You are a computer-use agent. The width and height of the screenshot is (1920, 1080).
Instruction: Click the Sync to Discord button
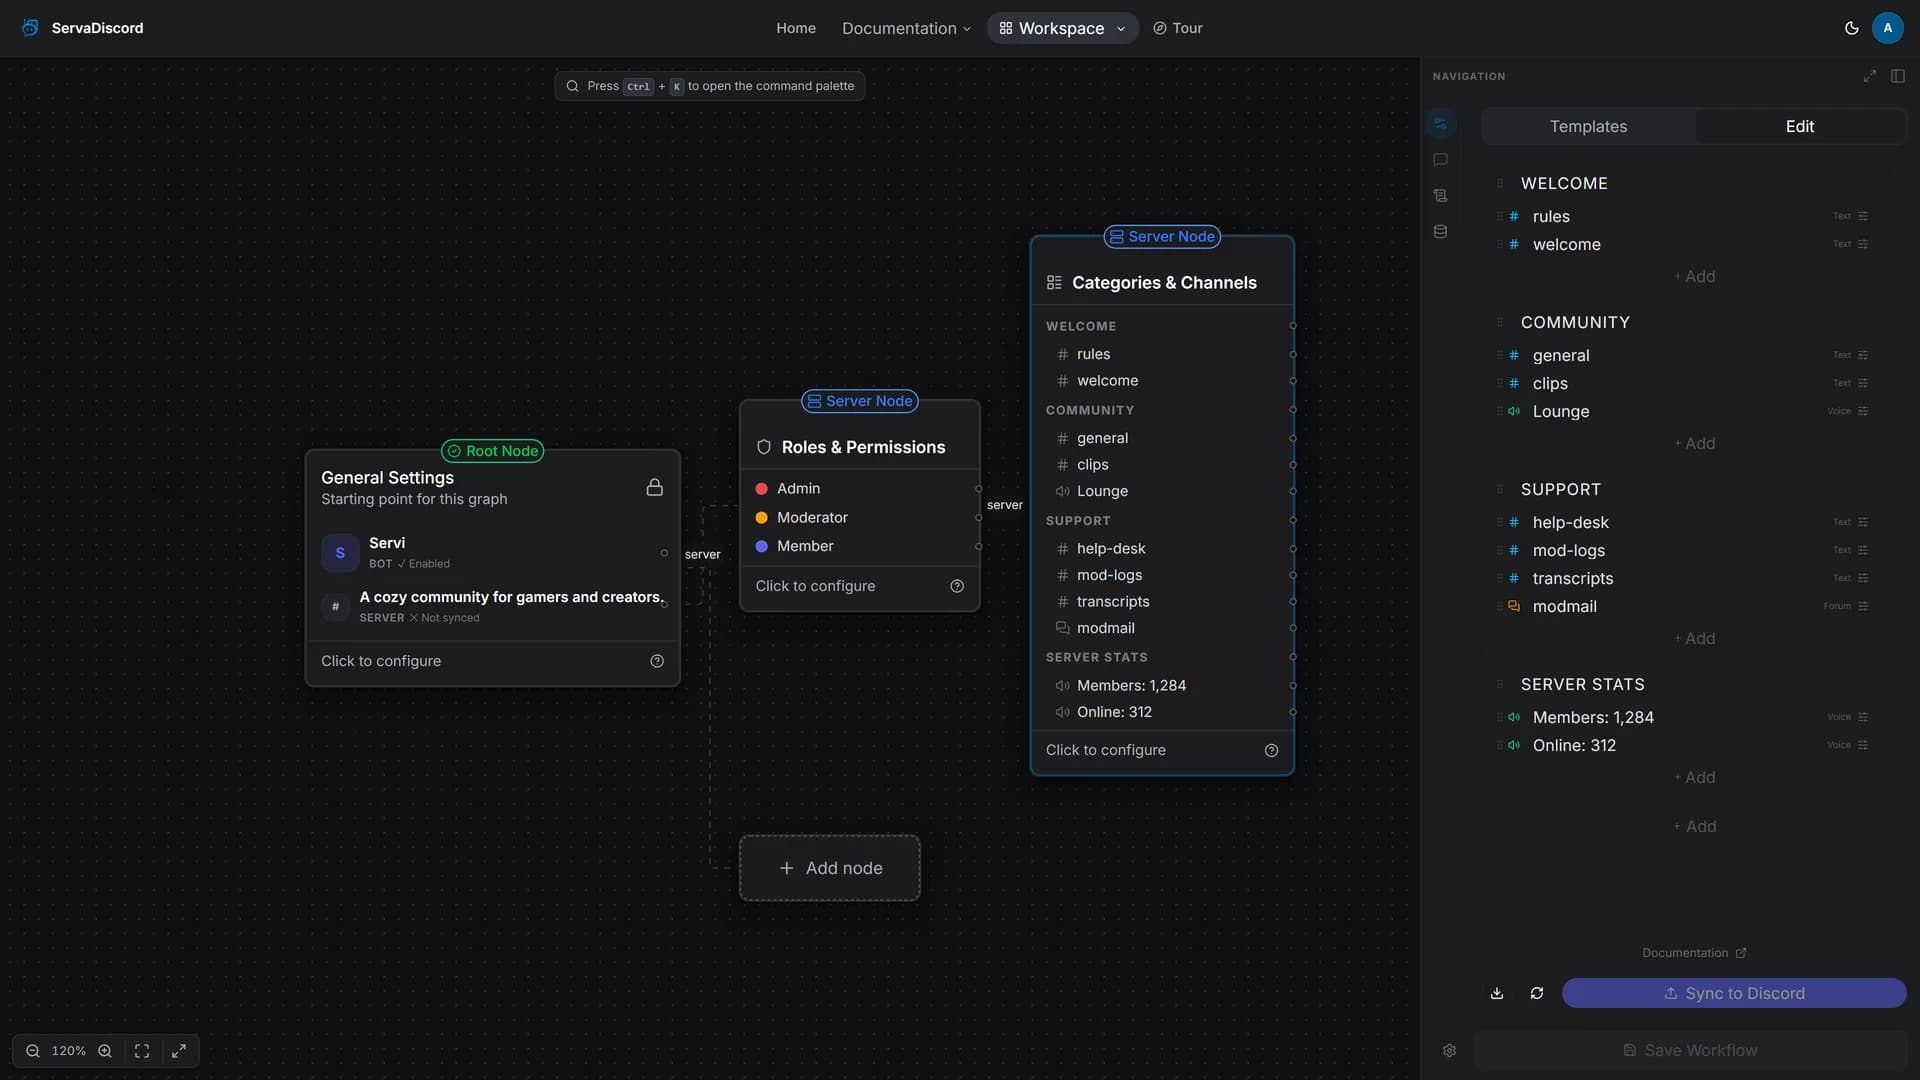(x=1734, y=993)
